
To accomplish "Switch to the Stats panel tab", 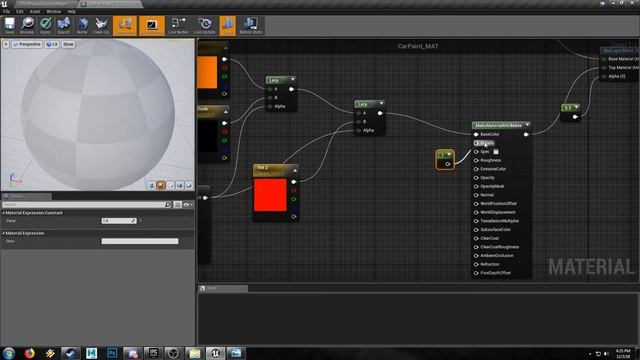I will pyautogui.click(x=223, y=288).
